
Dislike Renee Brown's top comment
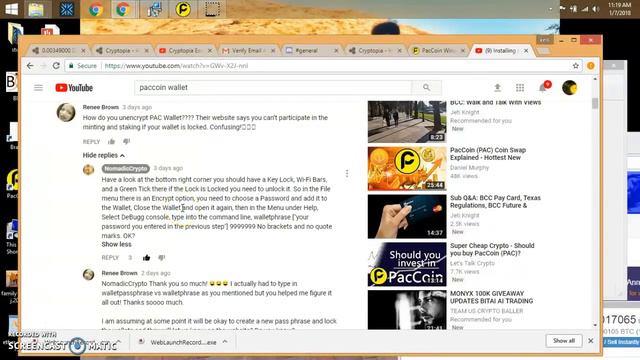126,142
